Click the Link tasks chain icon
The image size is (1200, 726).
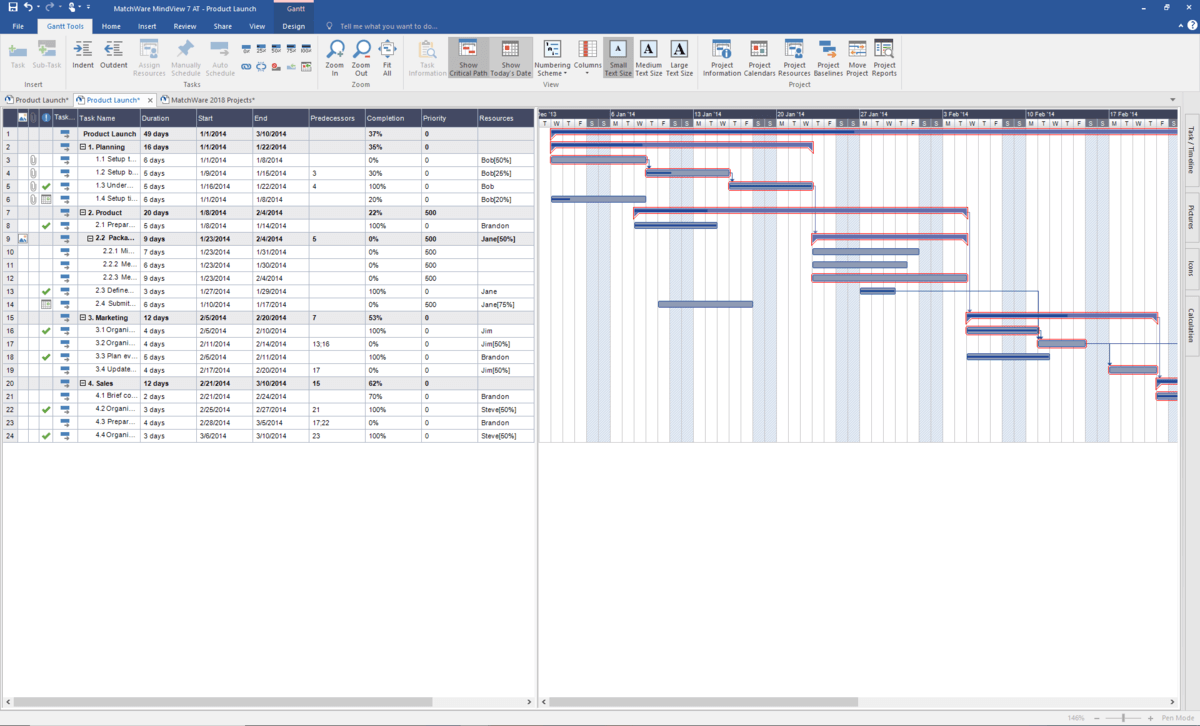point(247,66)
